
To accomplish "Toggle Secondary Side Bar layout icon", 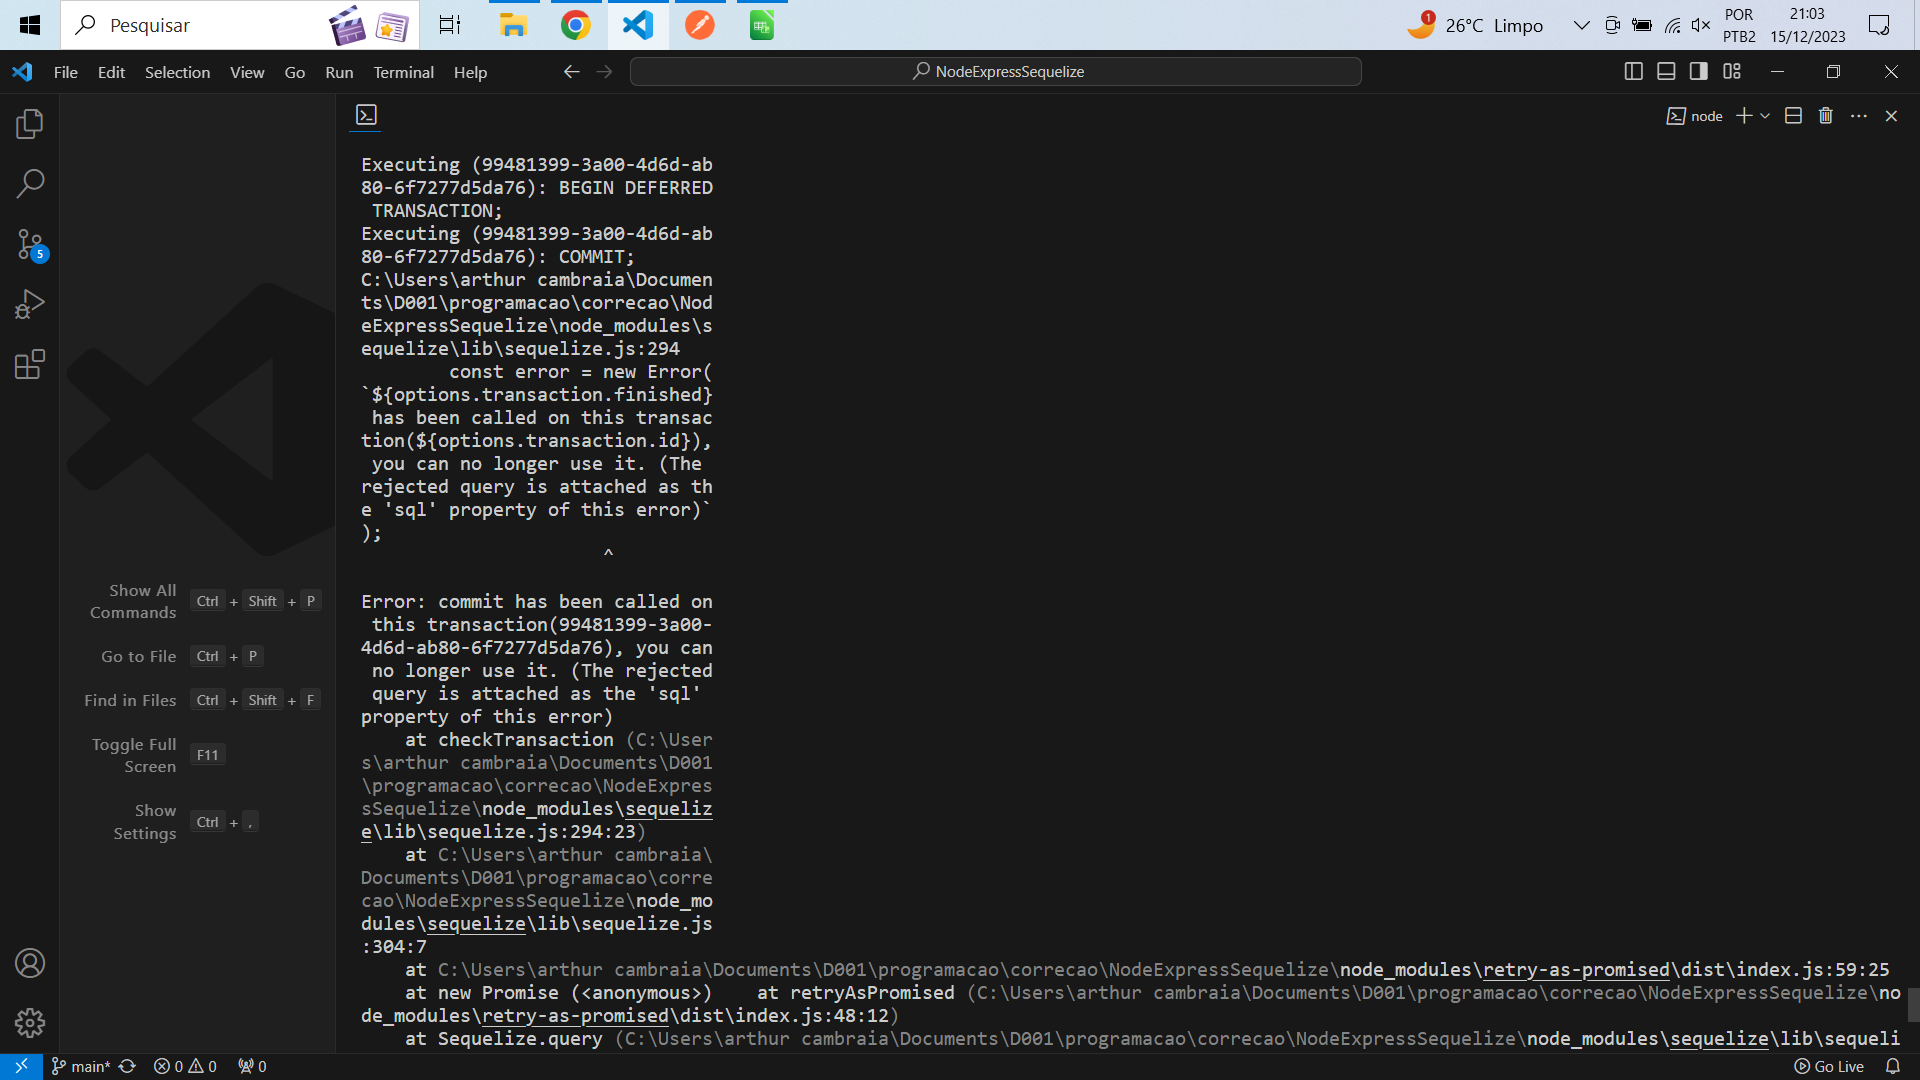I will (1699, 71).
